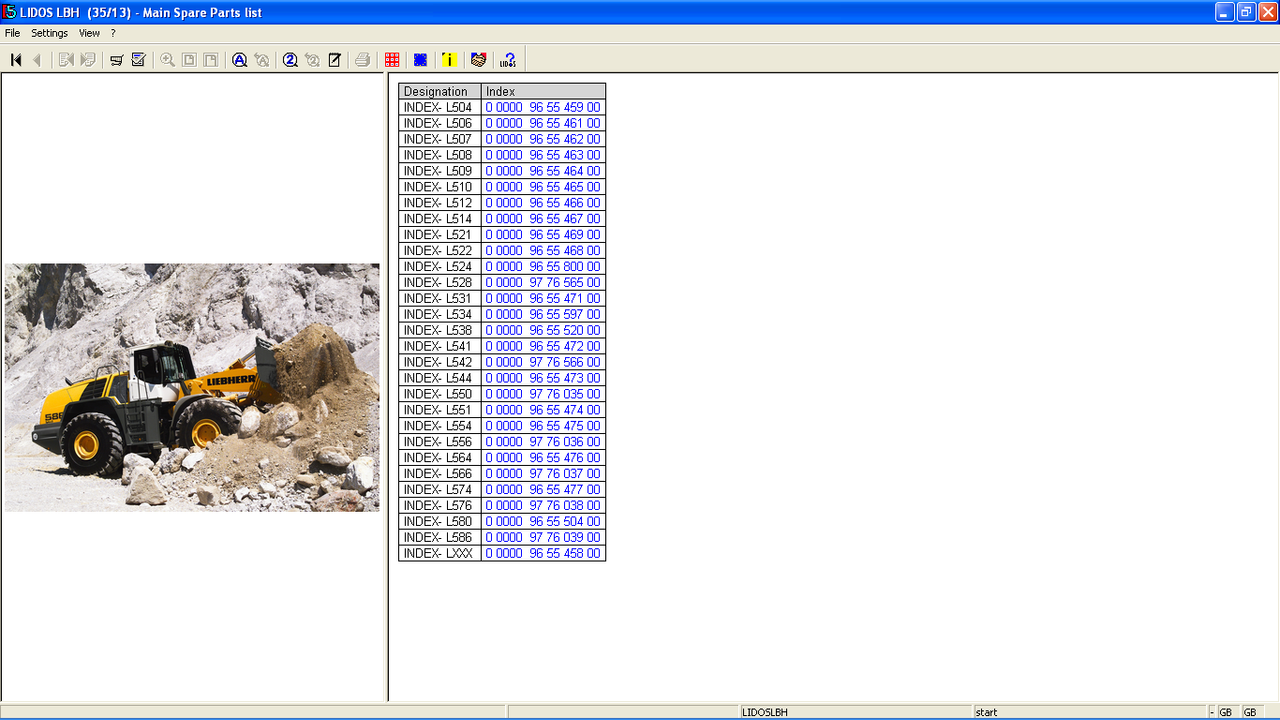
Task: Open index link for INDEX- L531
Action: (x=543, y=298)
